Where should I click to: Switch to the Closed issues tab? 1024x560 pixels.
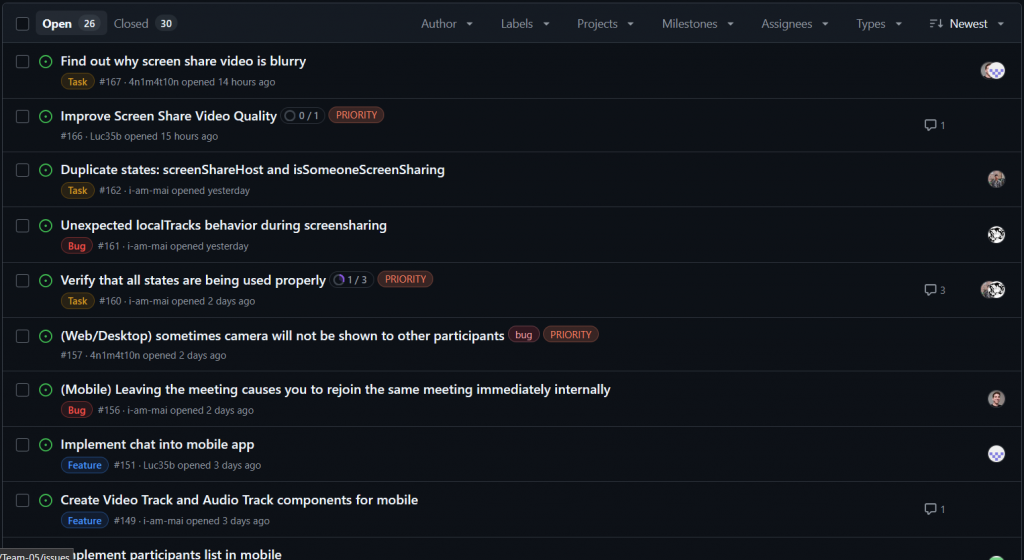pyautogui.click(x=144, y=24)
